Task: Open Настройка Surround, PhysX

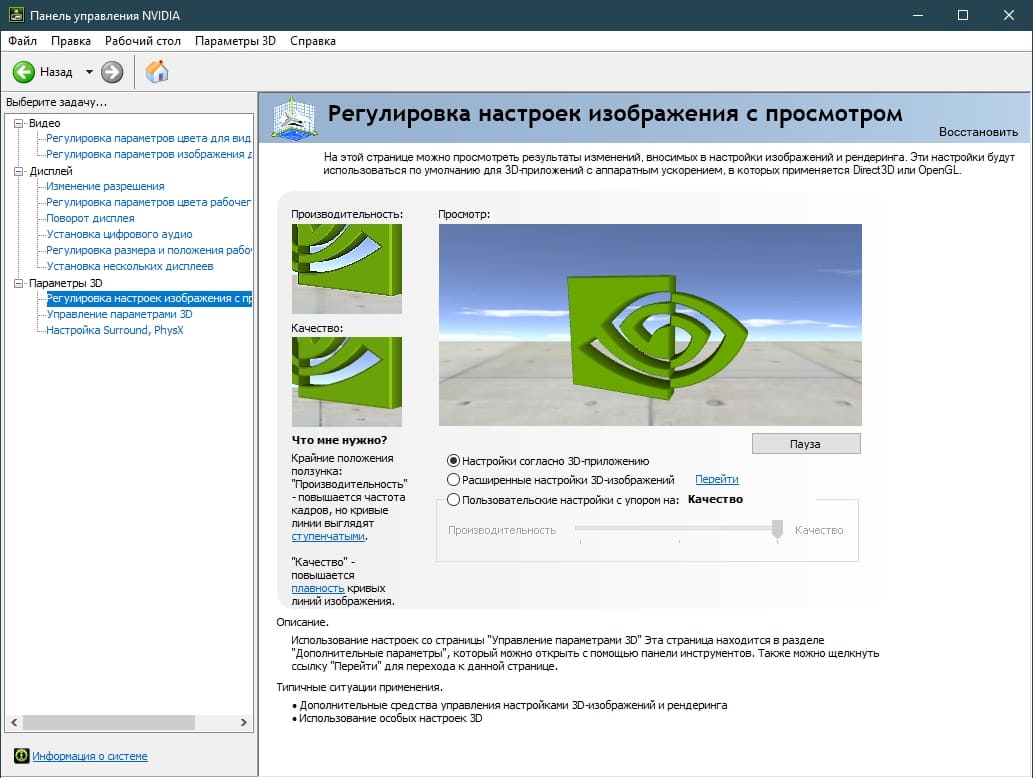Action: (x=115, y=330)
